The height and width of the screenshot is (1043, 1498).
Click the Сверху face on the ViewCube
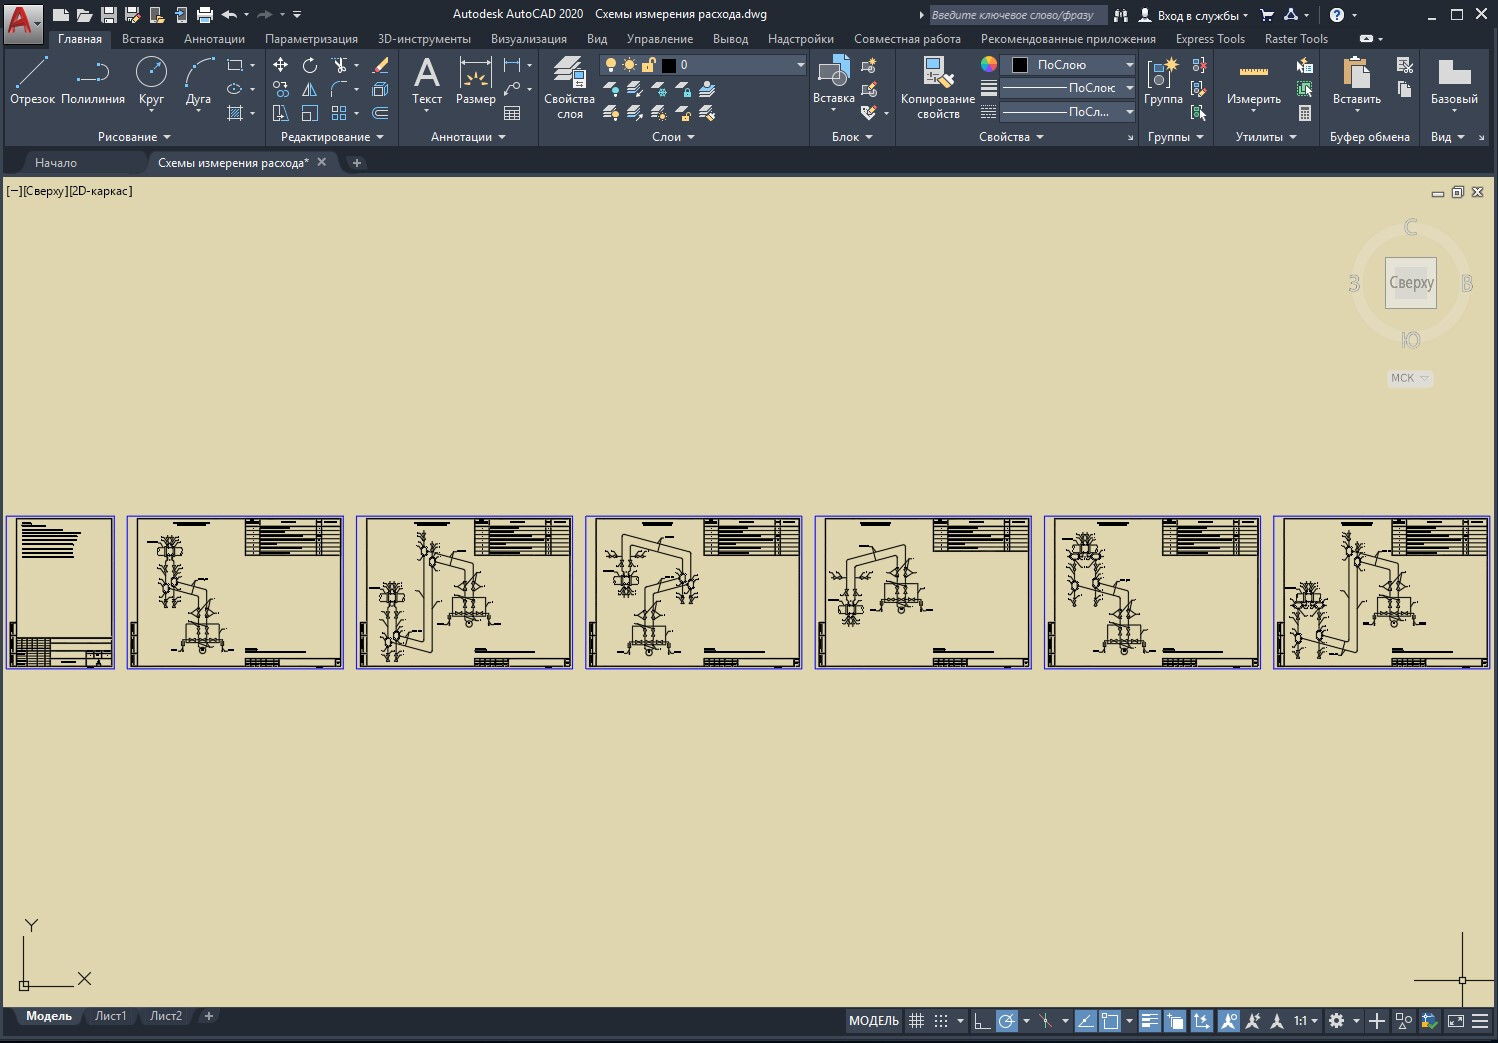1410,283
